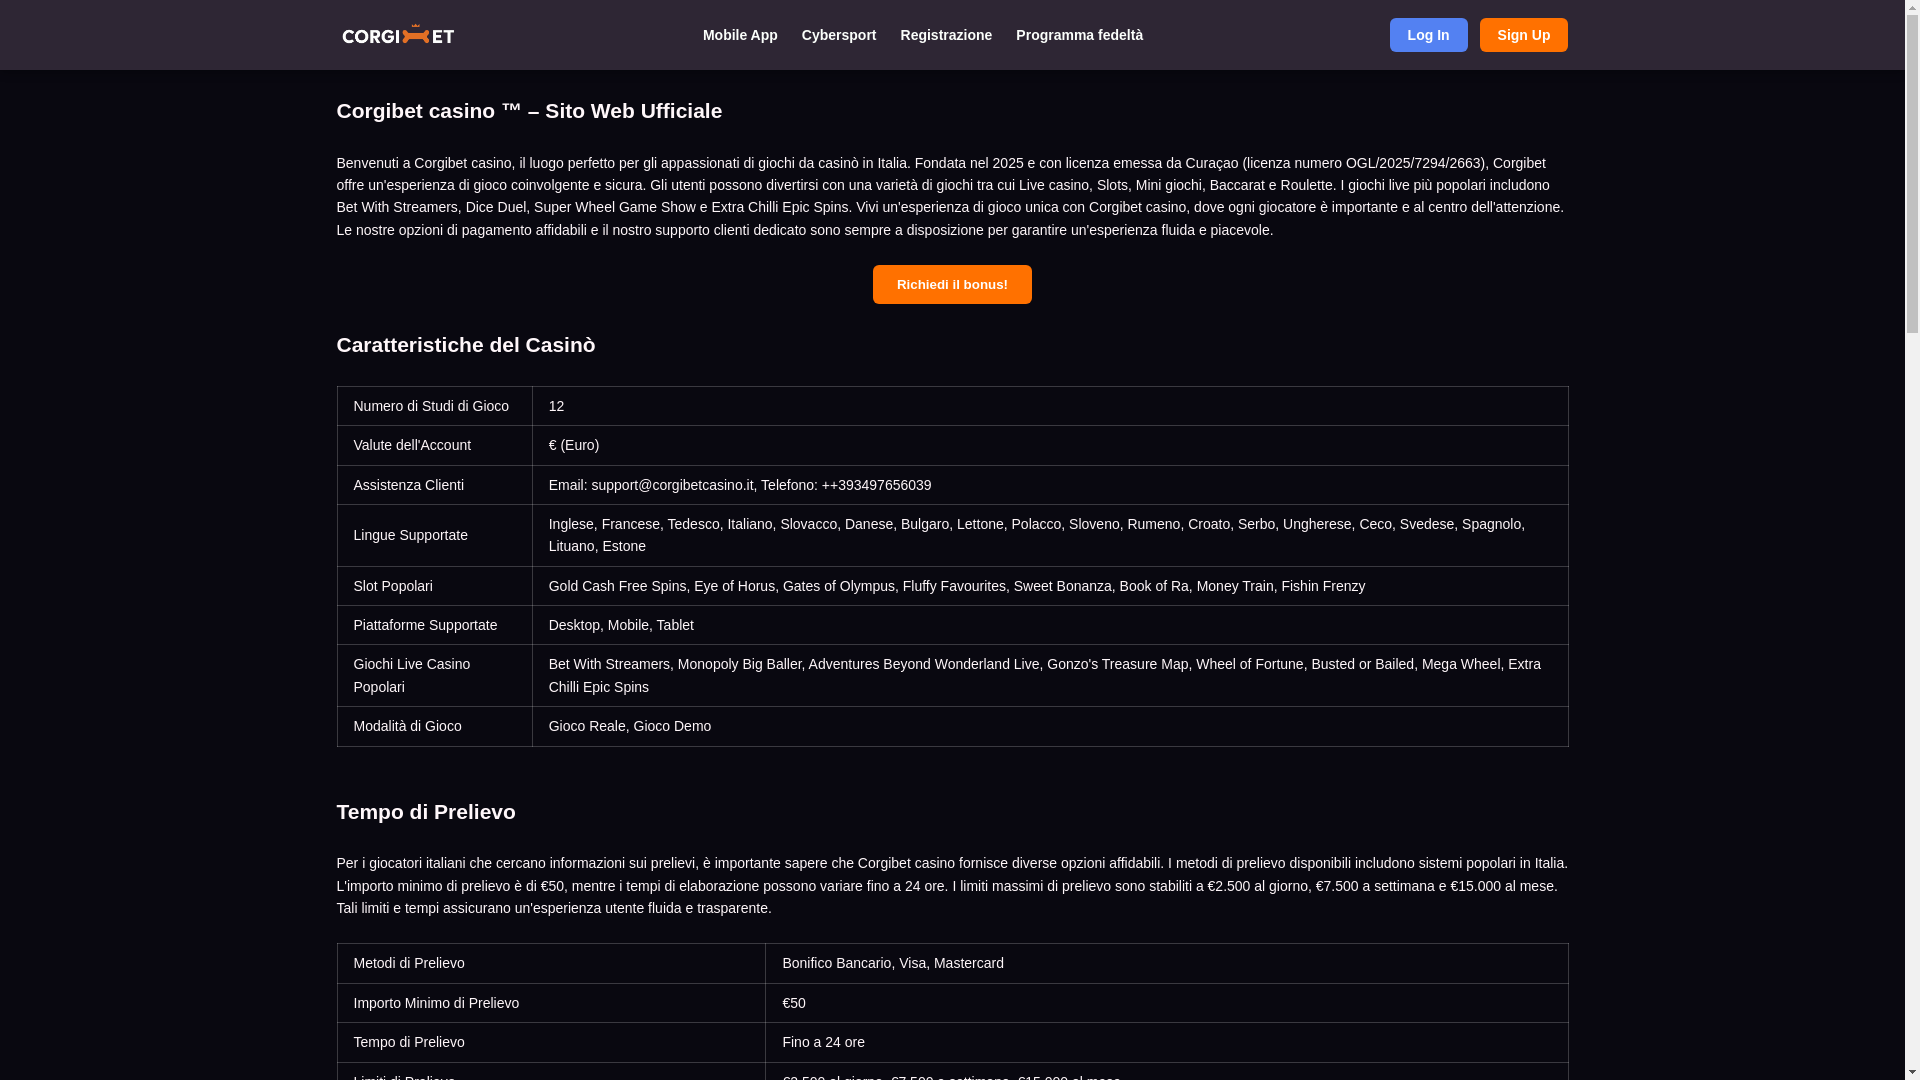The image size is (1920, 1080).
Task: Click the Richiedi il bonus! button
Action: [x=952, y=284]
